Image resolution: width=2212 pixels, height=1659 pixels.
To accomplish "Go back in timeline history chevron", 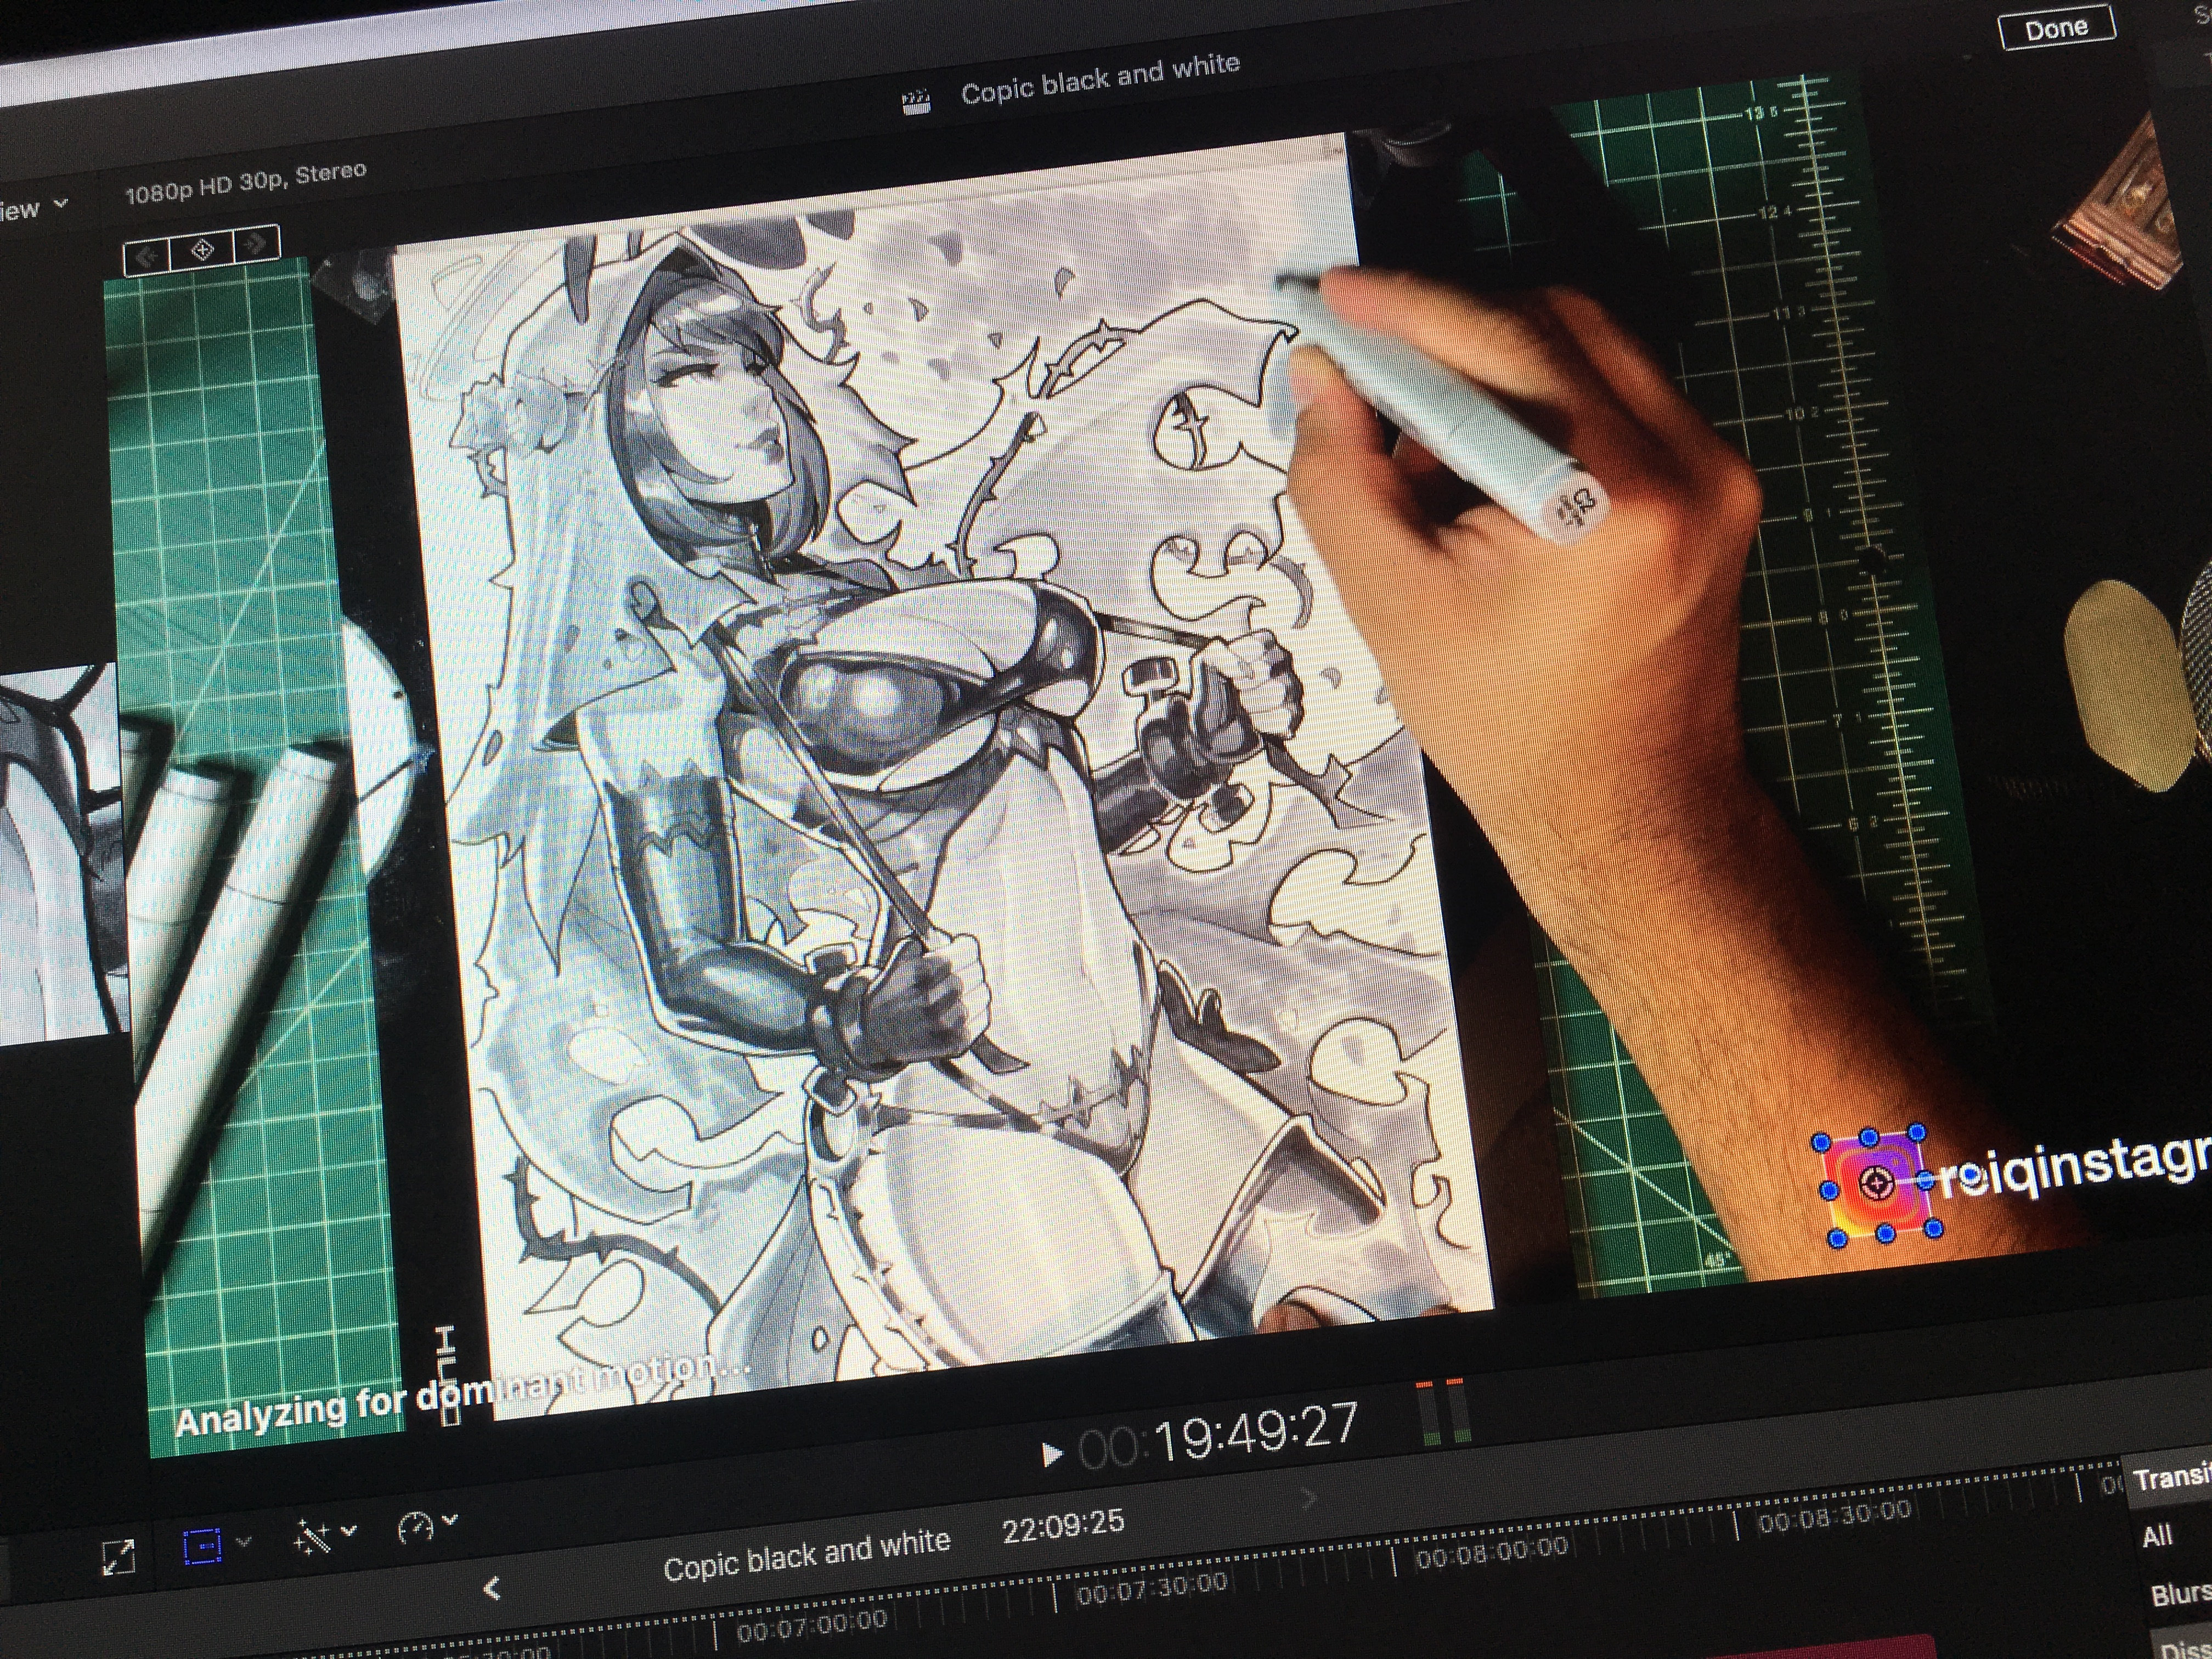I will tap(492, 1588).
